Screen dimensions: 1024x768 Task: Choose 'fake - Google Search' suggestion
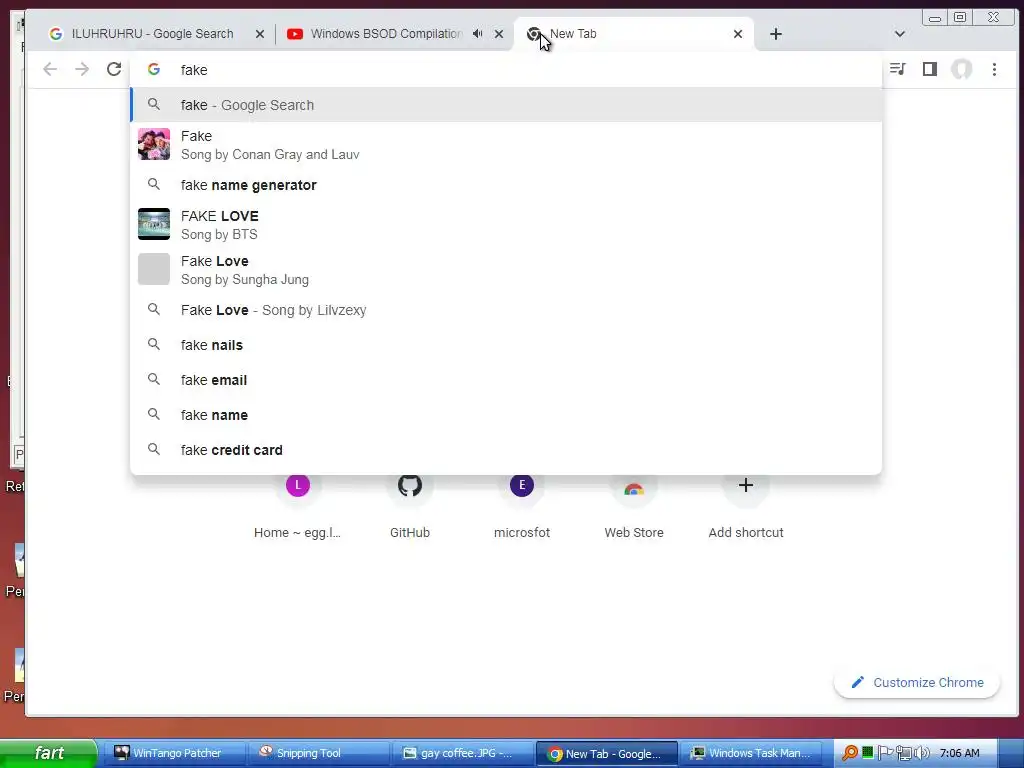coord(506,104)
